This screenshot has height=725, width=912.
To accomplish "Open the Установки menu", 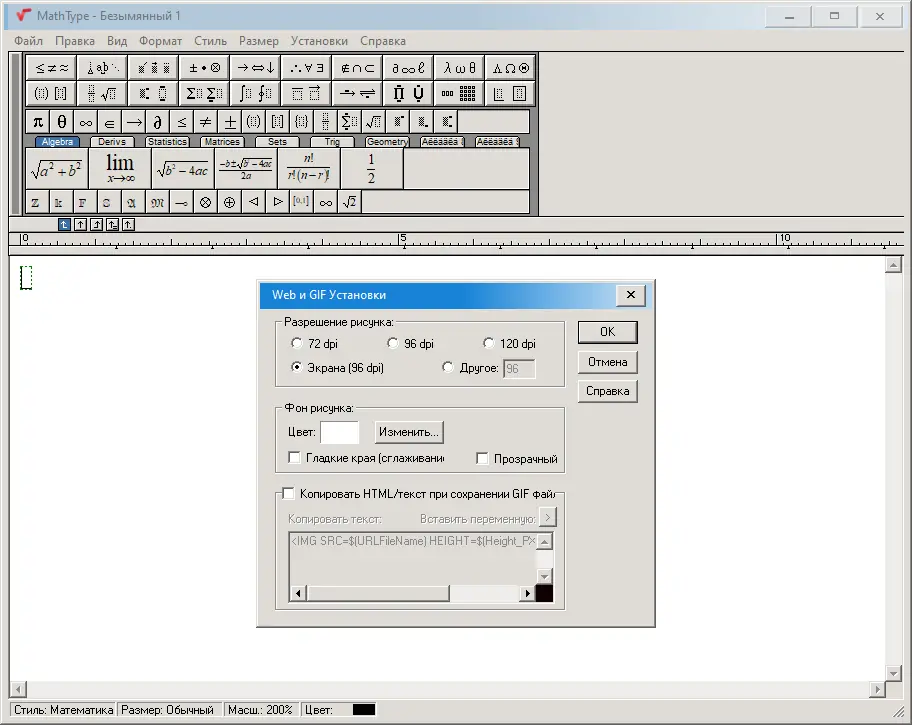I will pyautogui.click(x=319, y=41).
